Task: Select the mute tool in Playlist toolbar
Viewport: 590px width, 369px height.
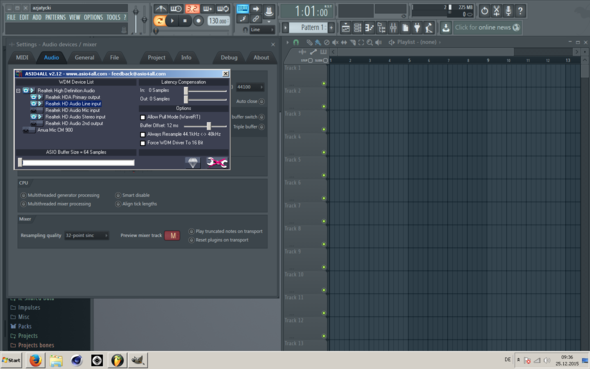Action: pos(335,43)
